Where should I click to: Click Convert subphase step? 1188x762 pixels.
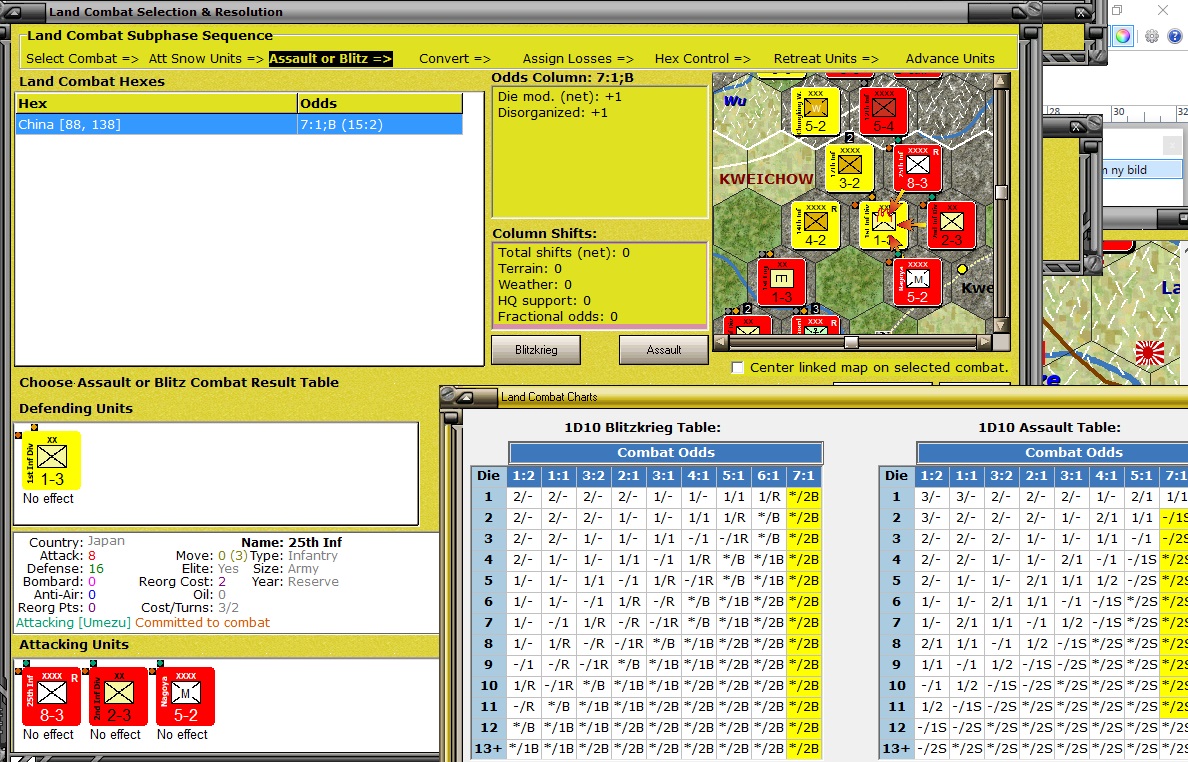click(x=455, y=58)
